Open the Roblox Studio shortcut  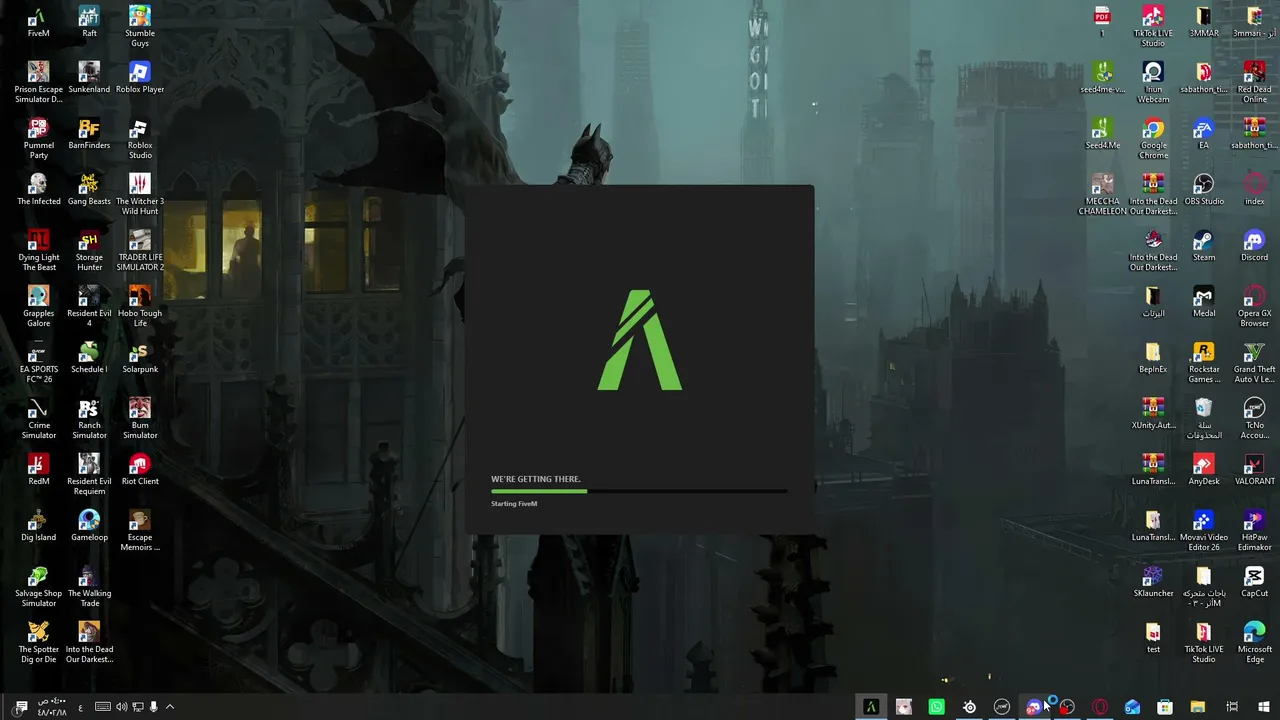click(140, 139)
